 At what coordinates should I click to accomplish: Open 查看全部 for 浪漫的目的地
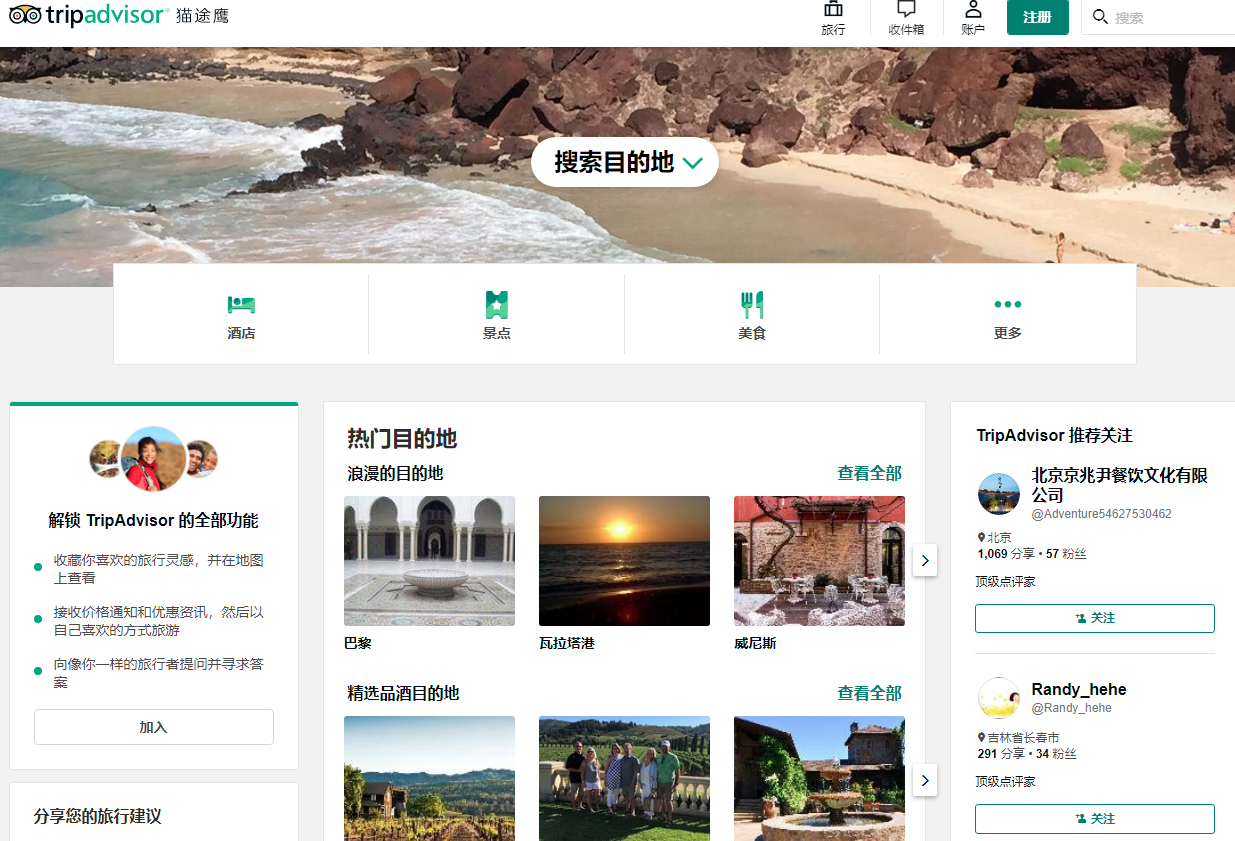click(x=869, y=473)
